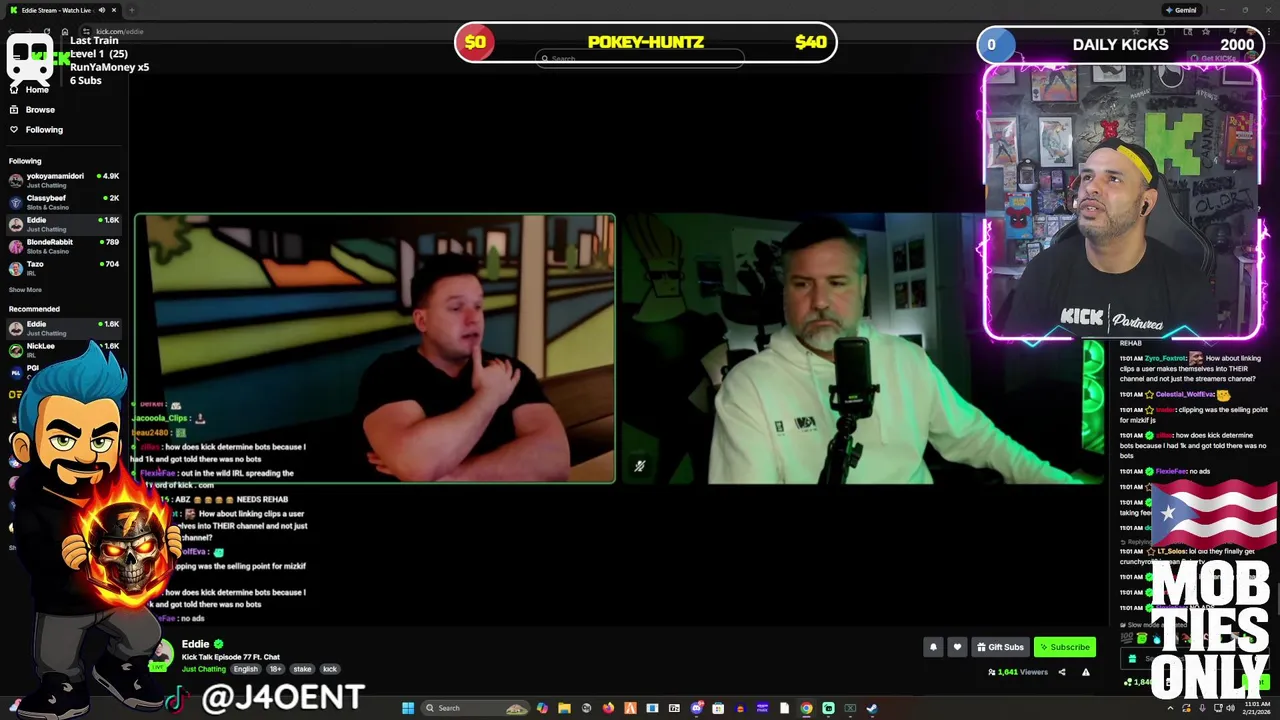Viewport: 1280px width, 720px height.
Task: Click Zyro_Foxtrot's chat message about linking clips
Action: [x=1192, y=368]
